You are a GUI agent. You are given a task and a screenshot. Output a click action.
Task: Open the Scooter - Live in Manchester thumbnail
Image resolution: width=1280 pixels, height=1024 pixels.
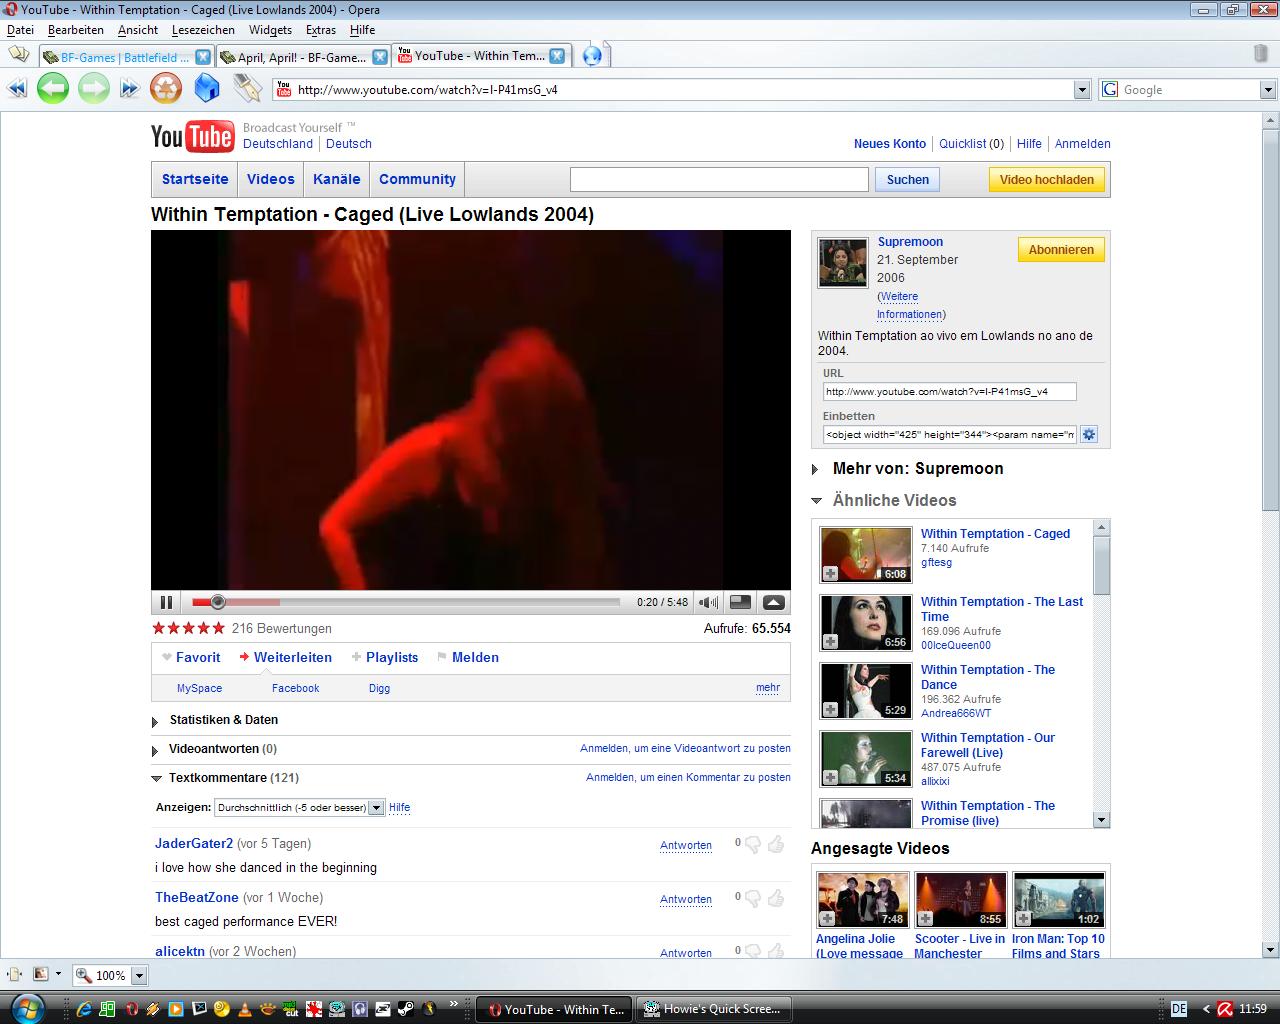pos(961,899)
